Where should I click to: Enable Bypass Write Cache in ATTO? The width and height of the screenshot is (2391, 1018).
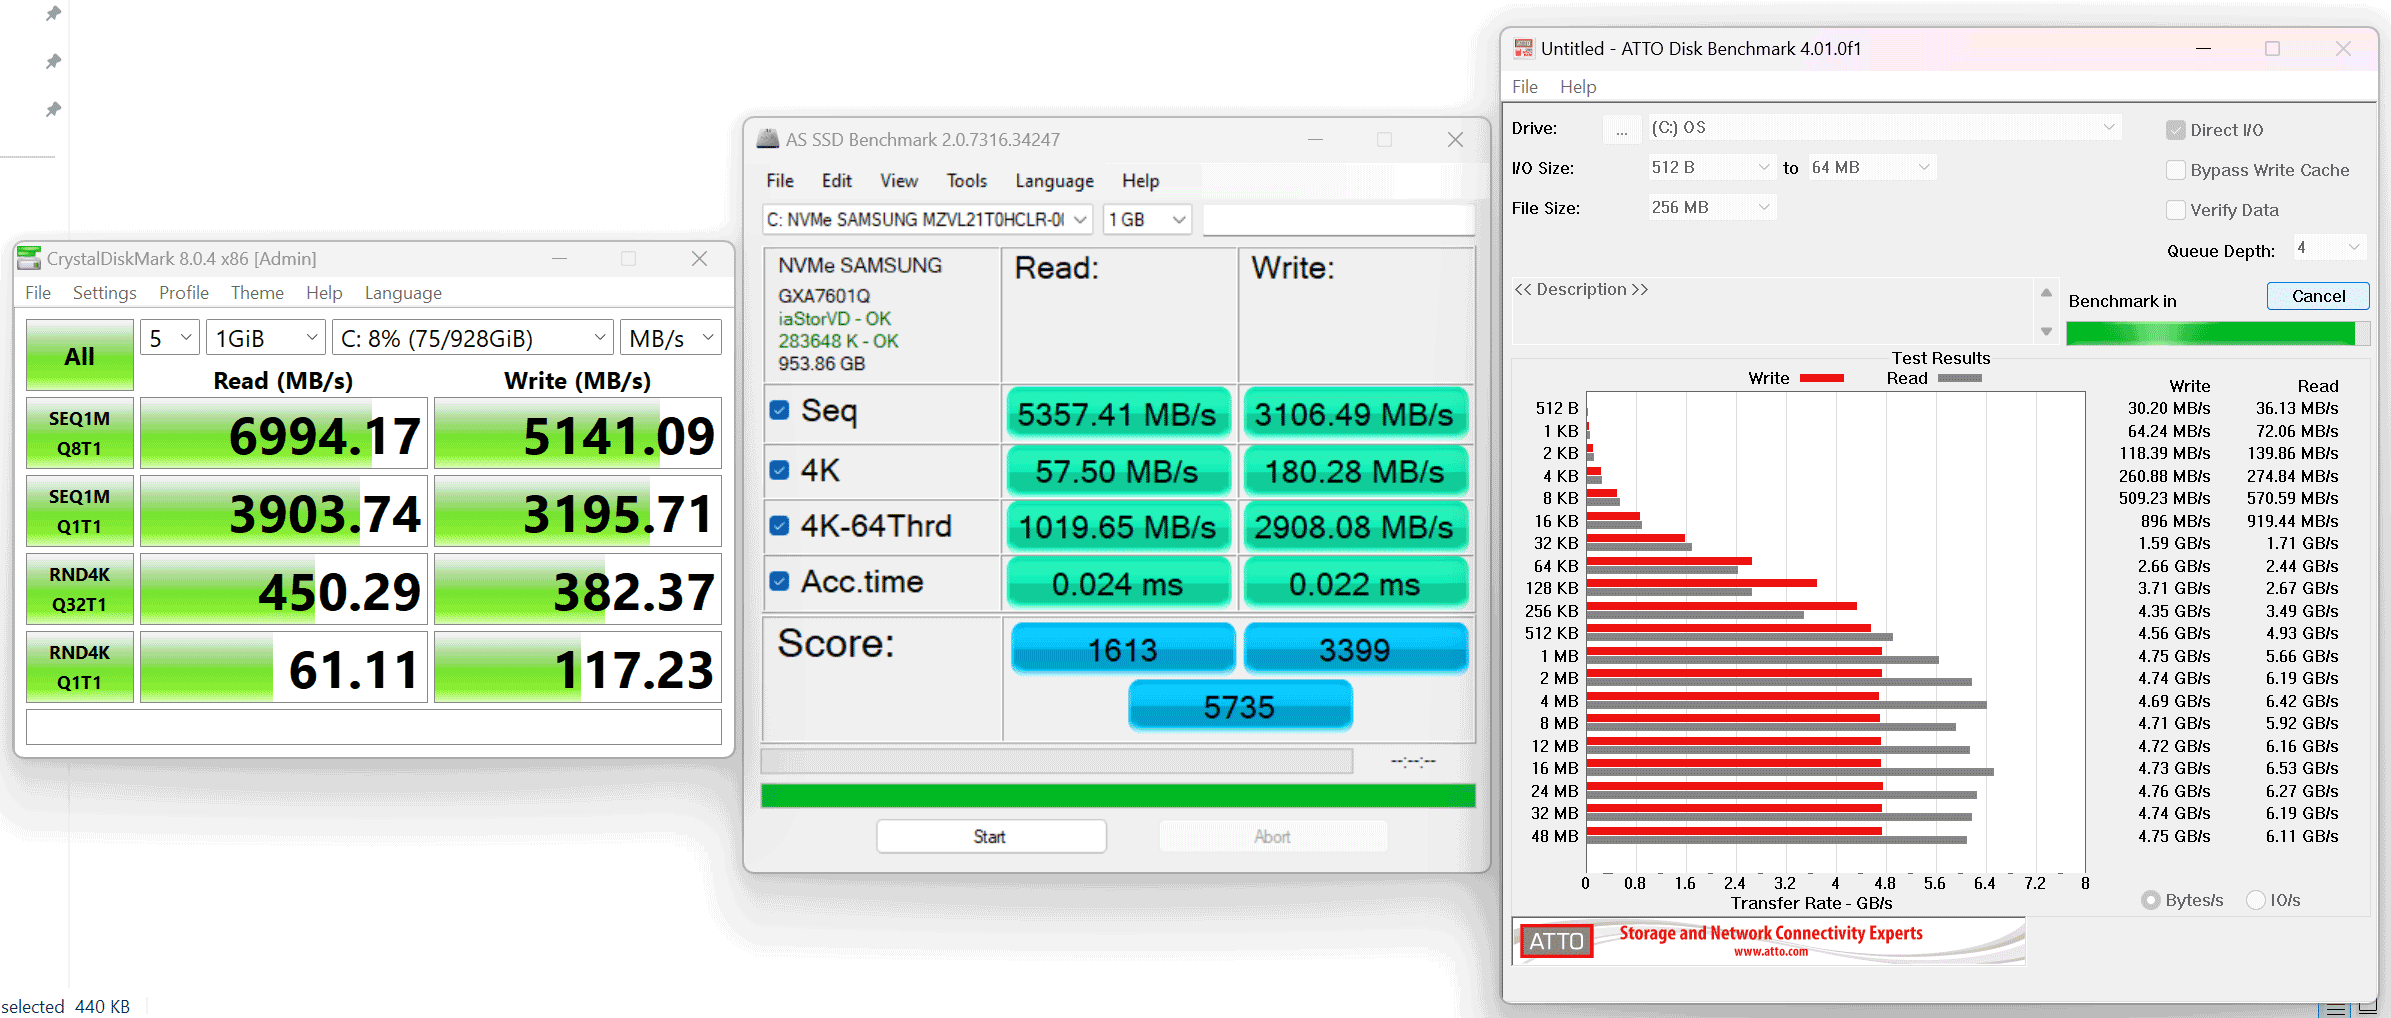coord(2175,170)
